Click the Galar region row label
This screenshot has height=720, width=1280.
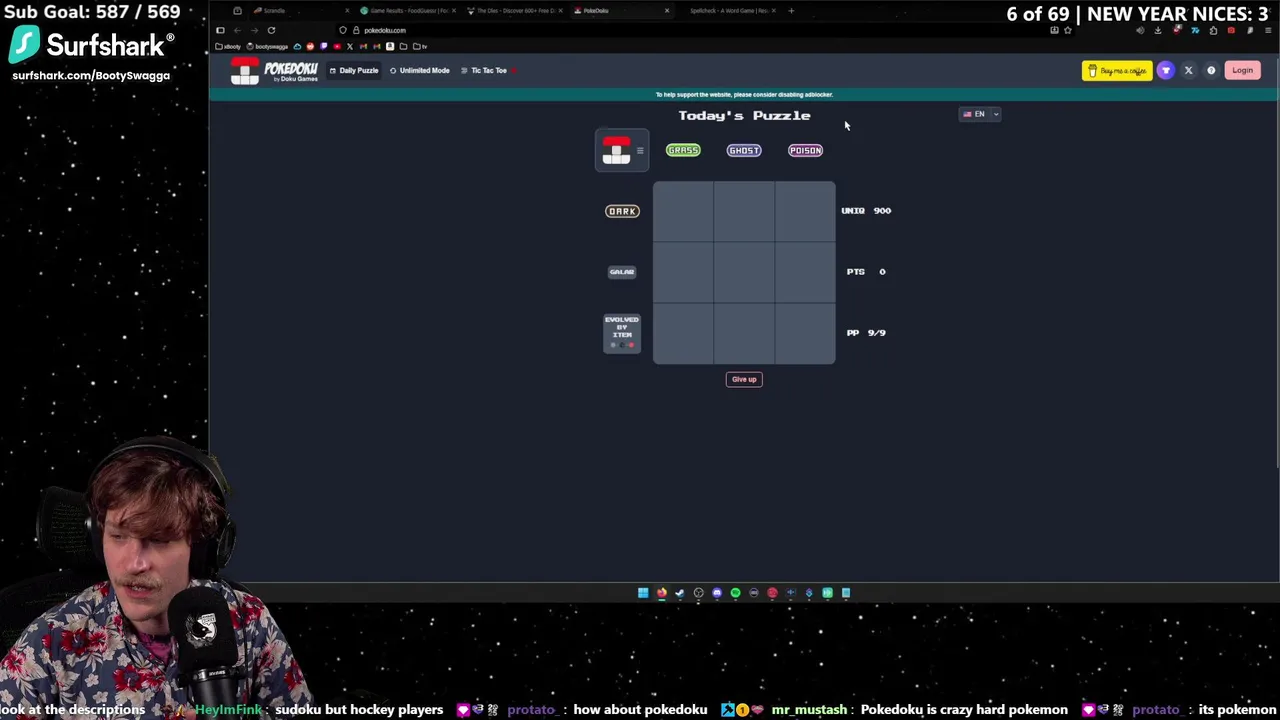622,272
